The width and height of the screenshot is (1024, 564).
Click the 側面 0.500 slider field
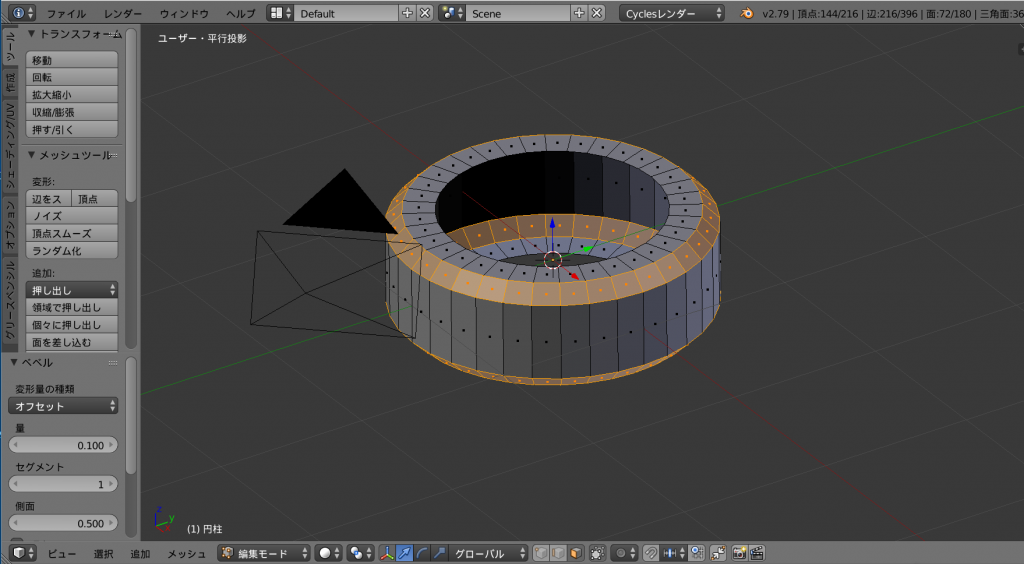pyautogui.click(x=63, y=523)
